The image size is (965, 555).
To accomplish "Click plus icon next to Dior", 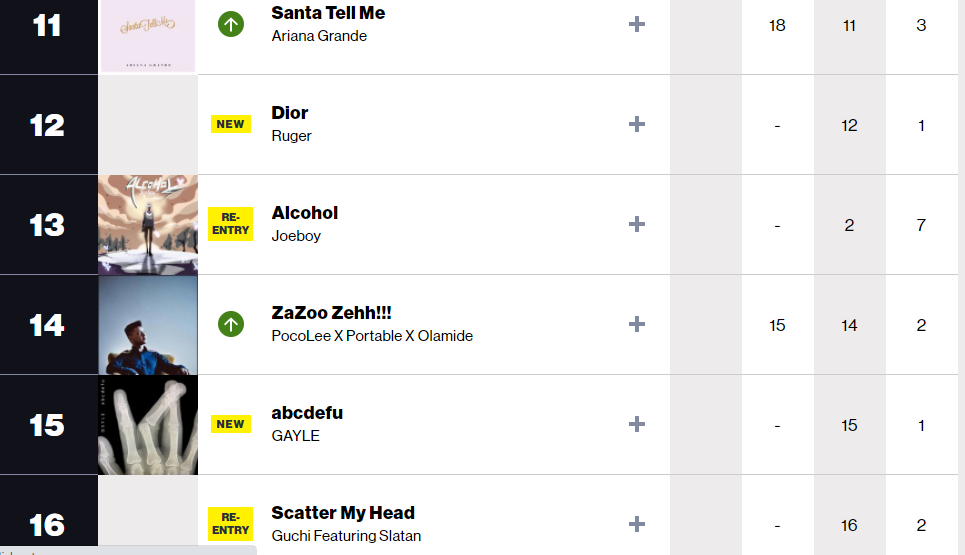I will pos(636,124).
